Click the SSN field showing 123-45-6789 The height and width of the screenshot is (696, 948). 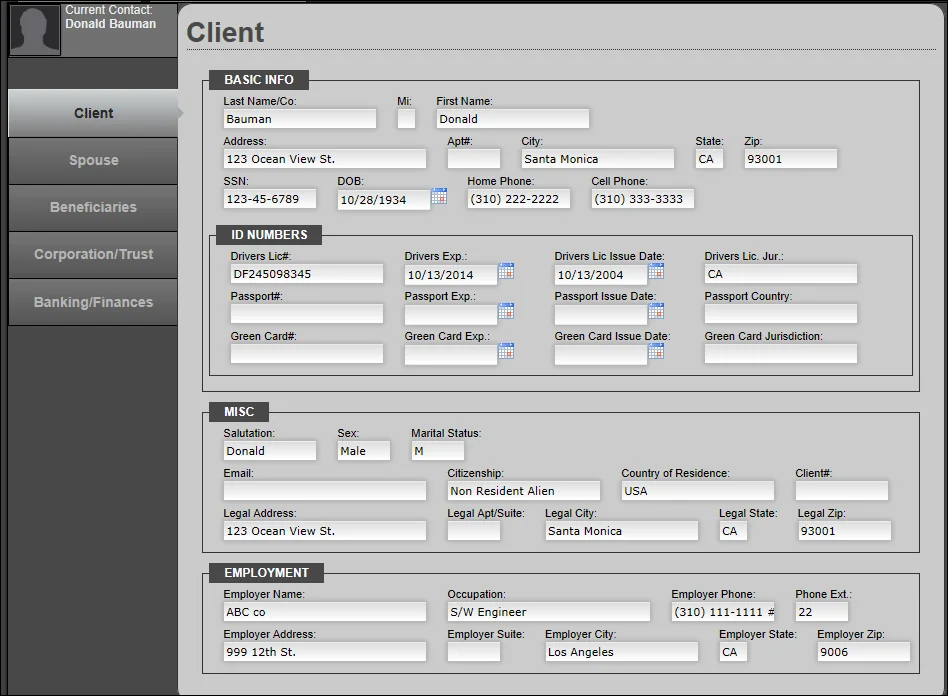tap(268, 198)
